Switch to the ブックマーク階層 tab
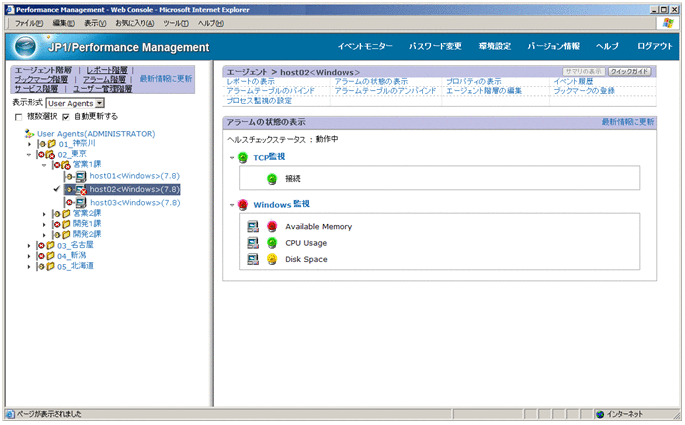Image resolution: width=685 pixels, height=425 pixels. (41, 79)
